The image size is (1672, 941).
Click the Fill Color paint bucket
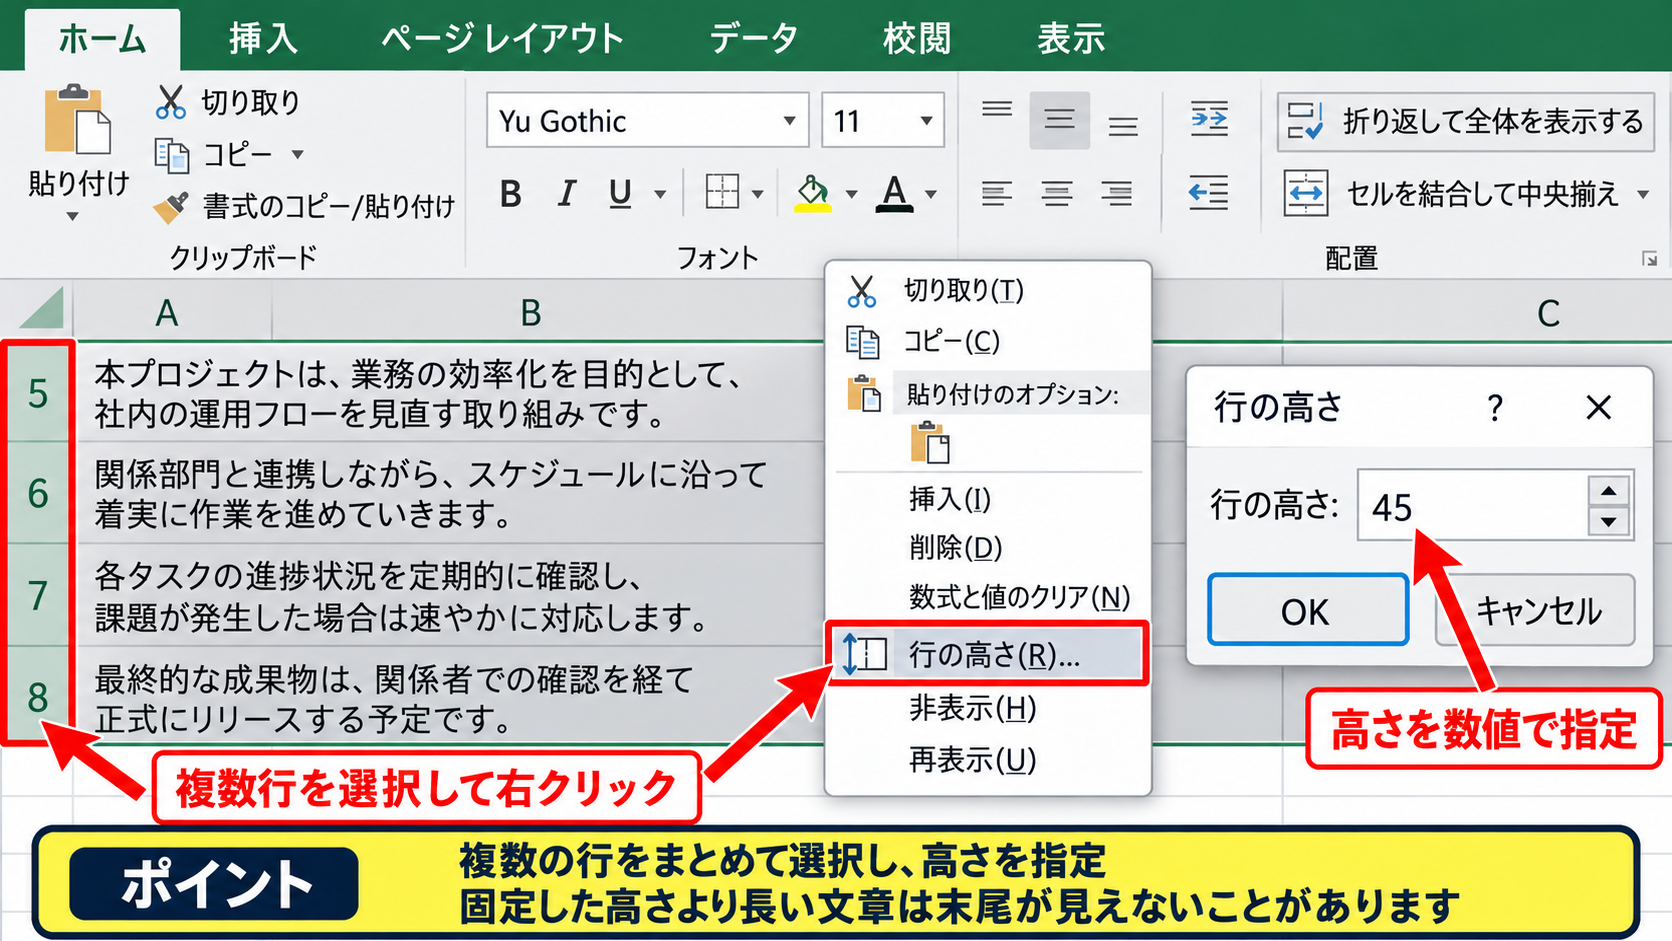[x=813, y=193]
